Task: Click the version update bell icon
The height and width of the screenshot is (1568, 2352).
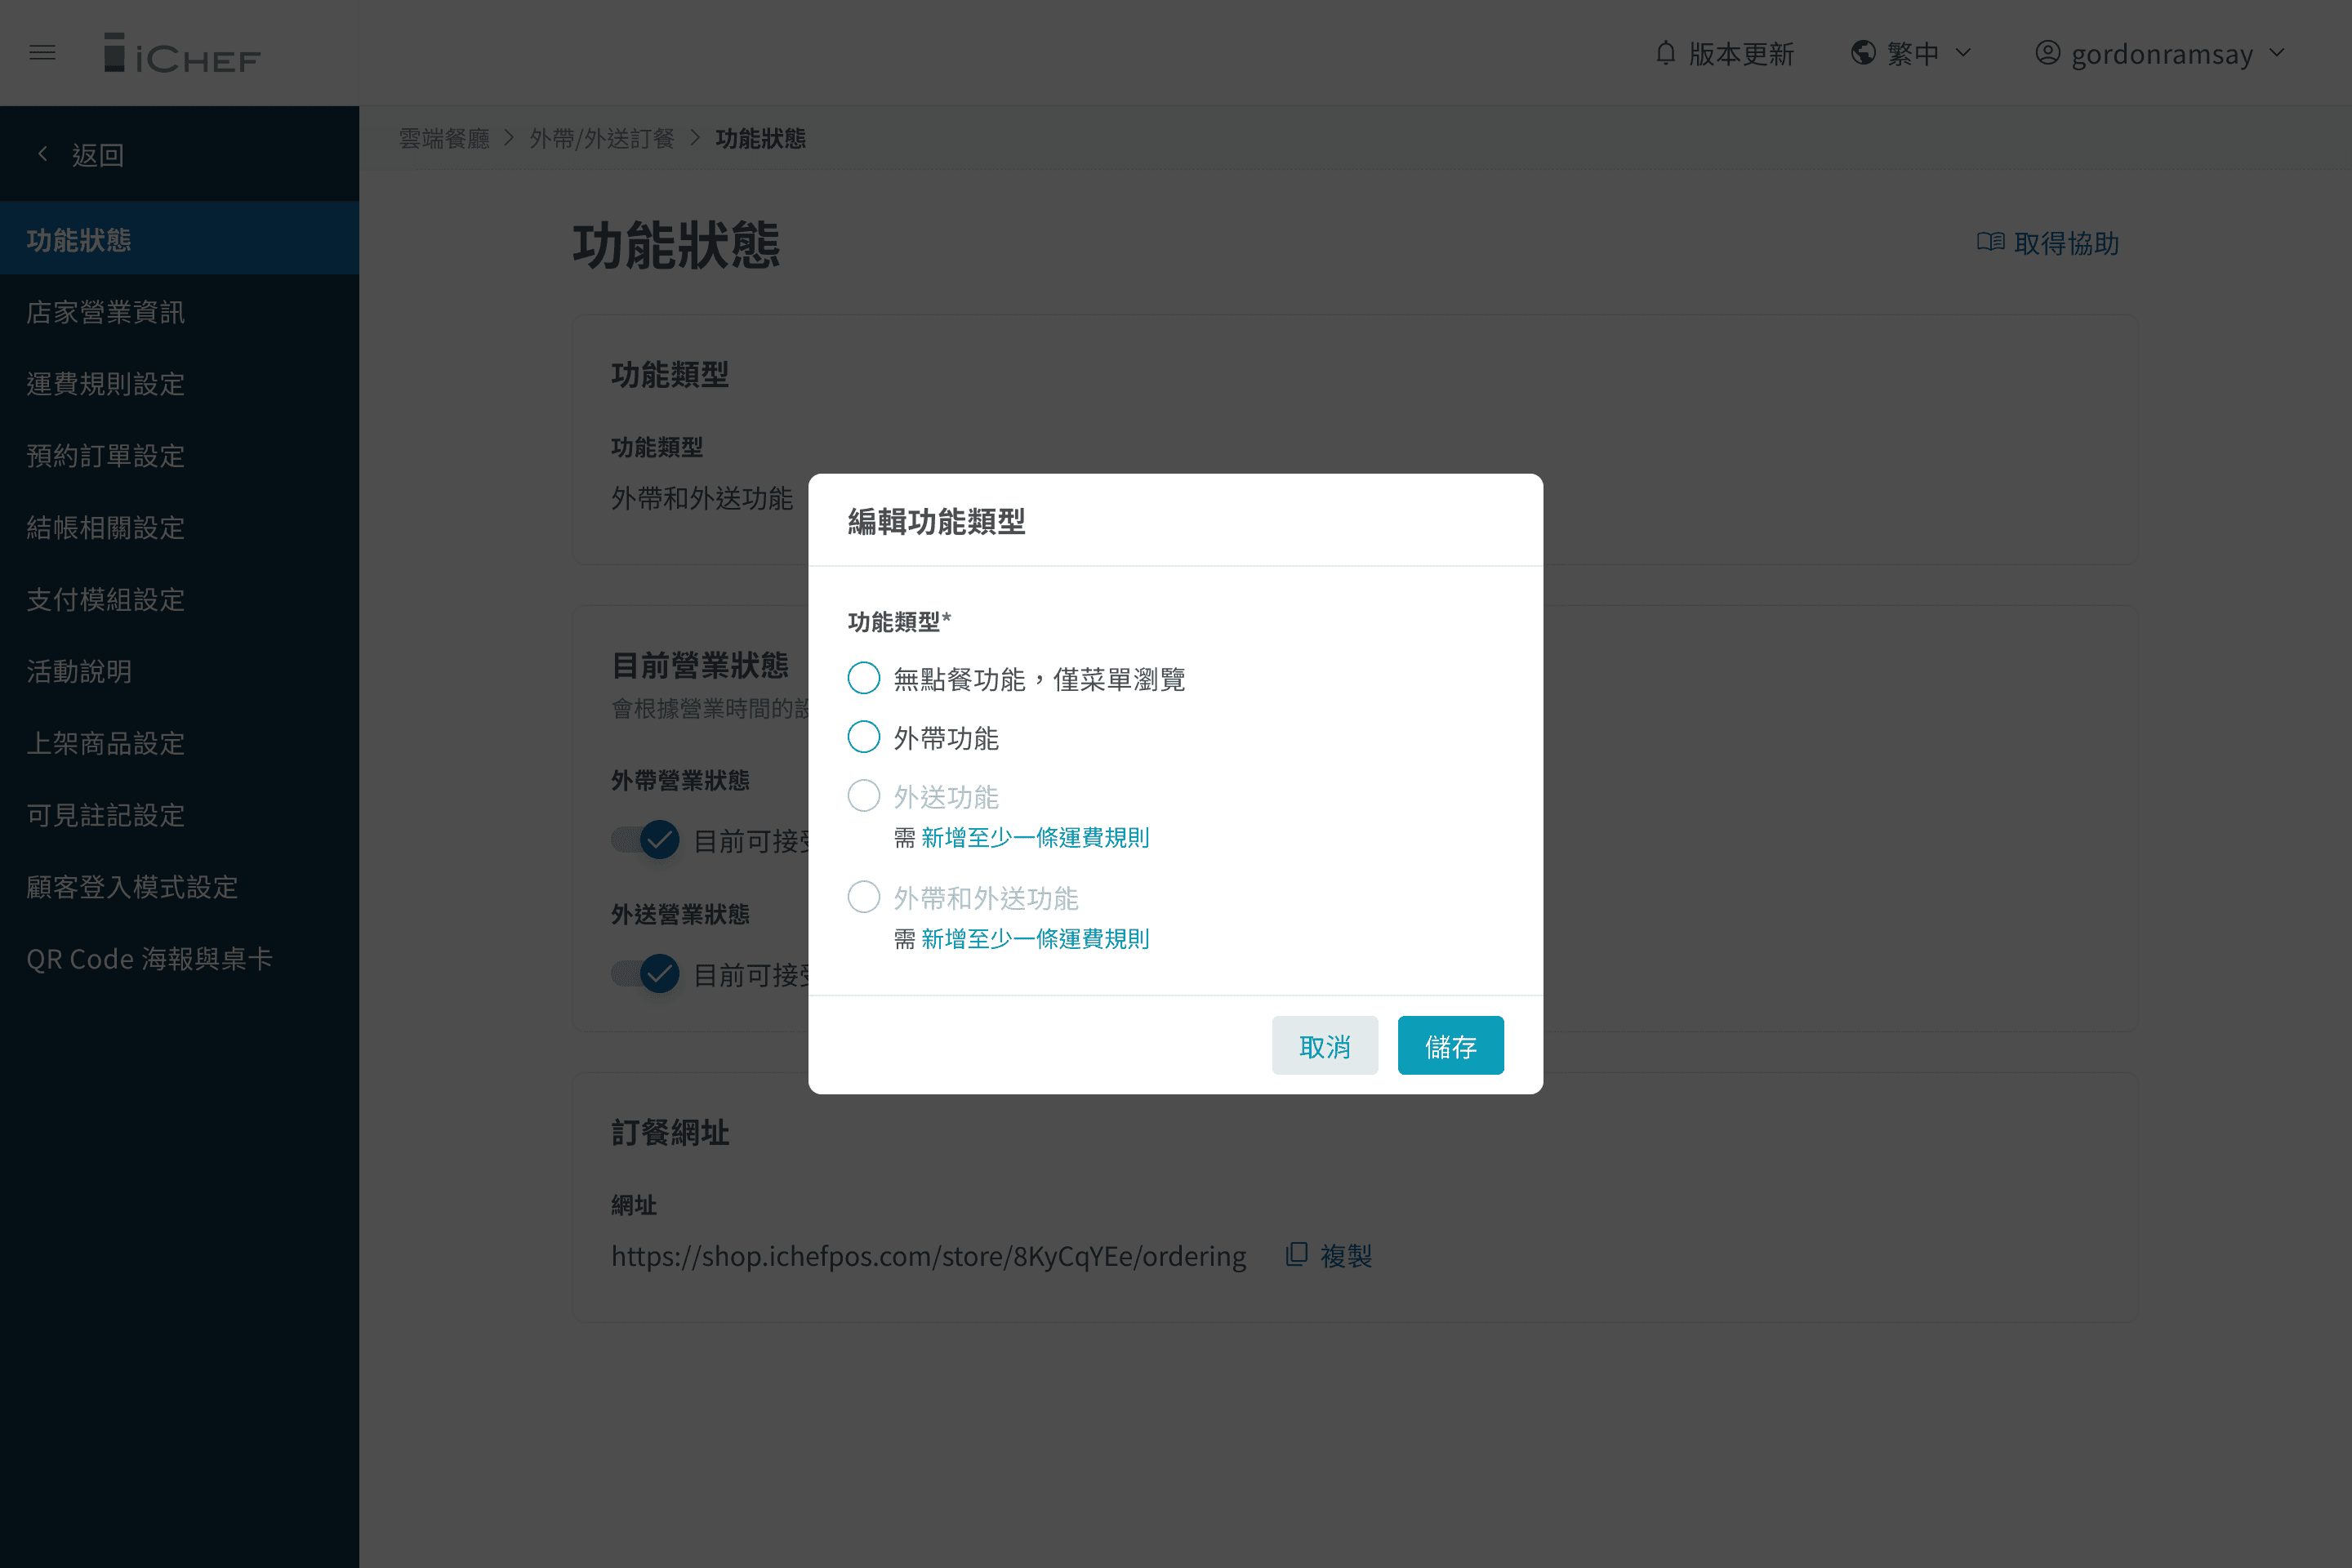Action: 1665,53
